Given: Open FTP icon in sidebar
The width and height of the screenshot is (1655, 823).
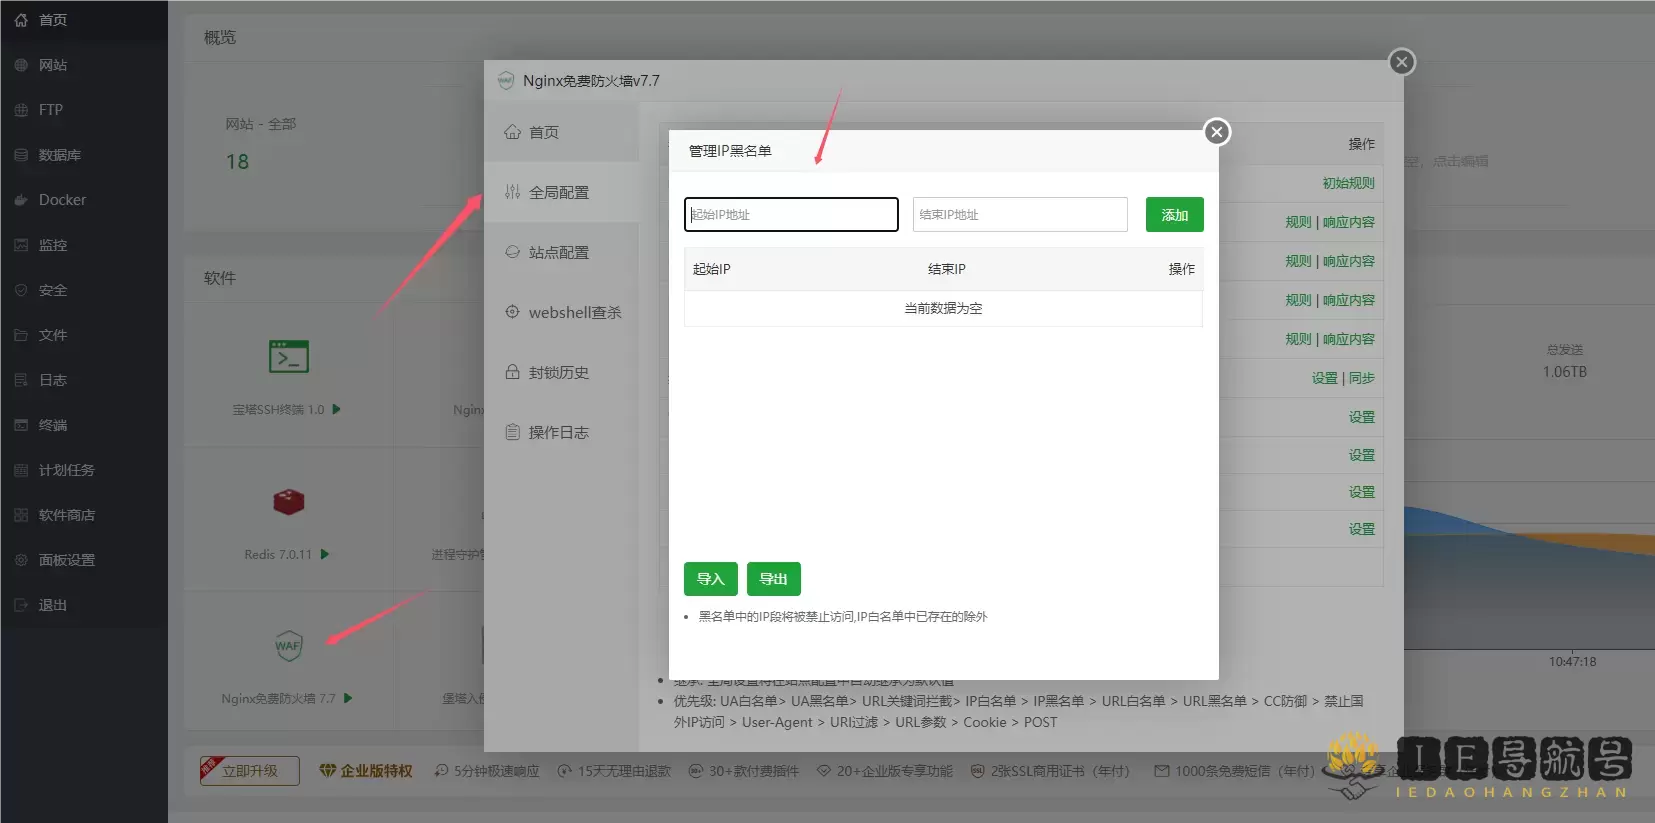Looking at the screenshot, I should tap(21, 110).
